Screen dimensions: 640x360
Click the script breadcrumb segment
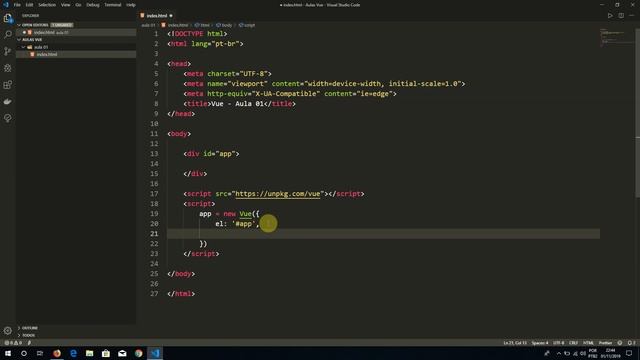(247, 25)
